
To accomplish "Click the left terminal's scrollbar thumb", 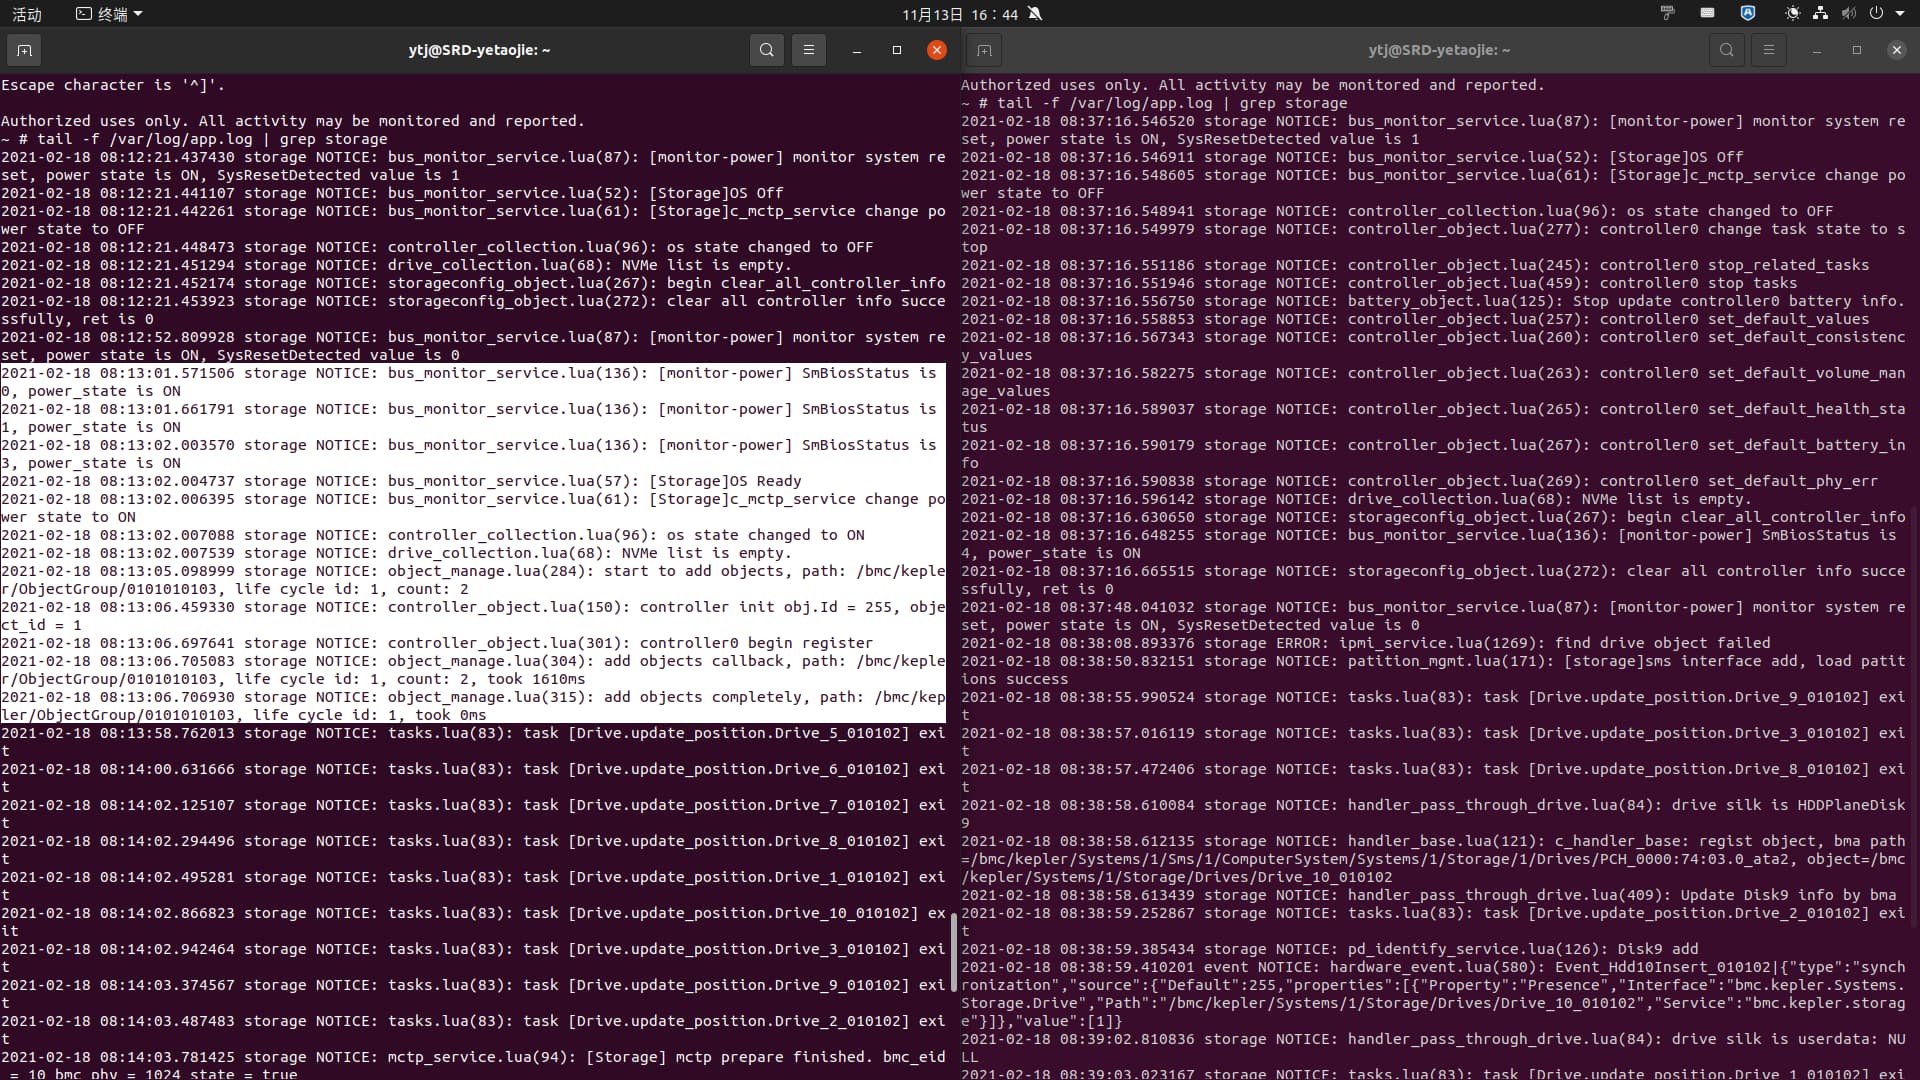I will click(x=953, y=952).
